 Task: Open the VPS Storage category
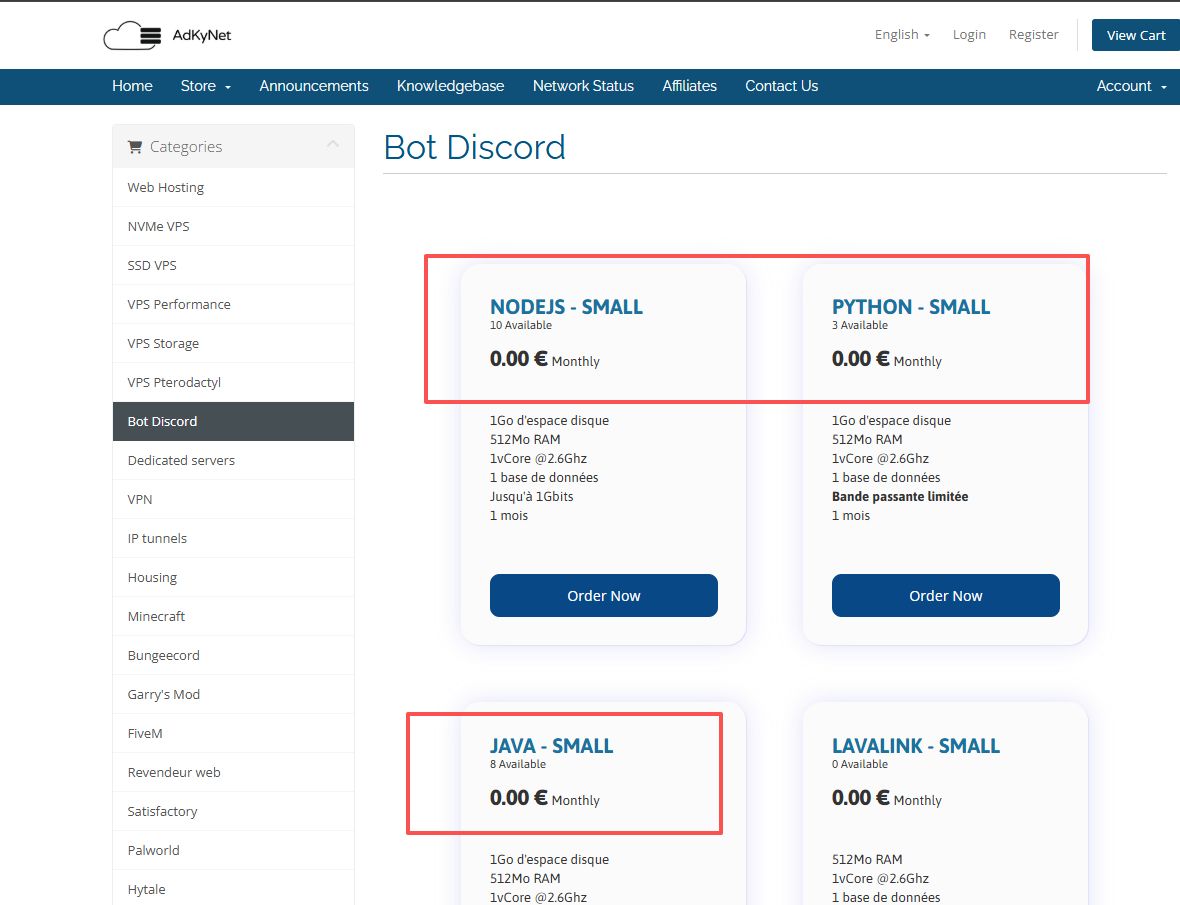click(233, 344)
